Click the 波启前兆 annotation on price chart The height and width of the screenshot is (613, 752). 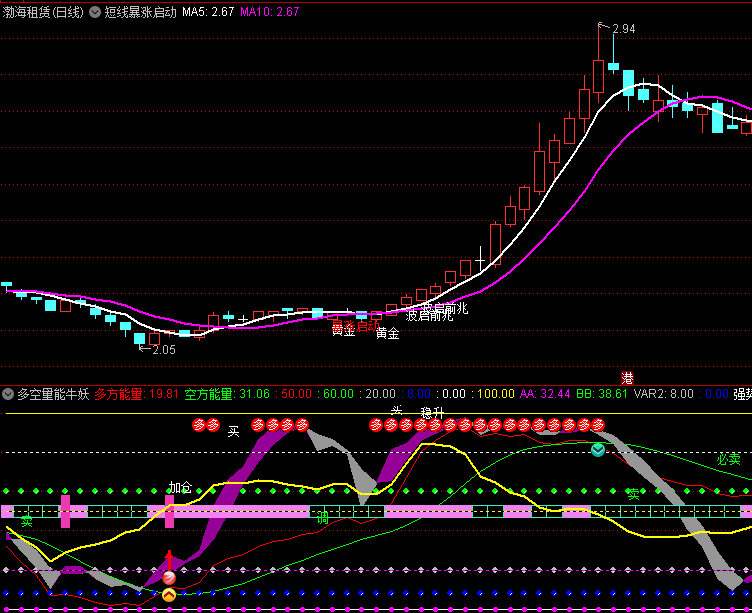[429, 315]
